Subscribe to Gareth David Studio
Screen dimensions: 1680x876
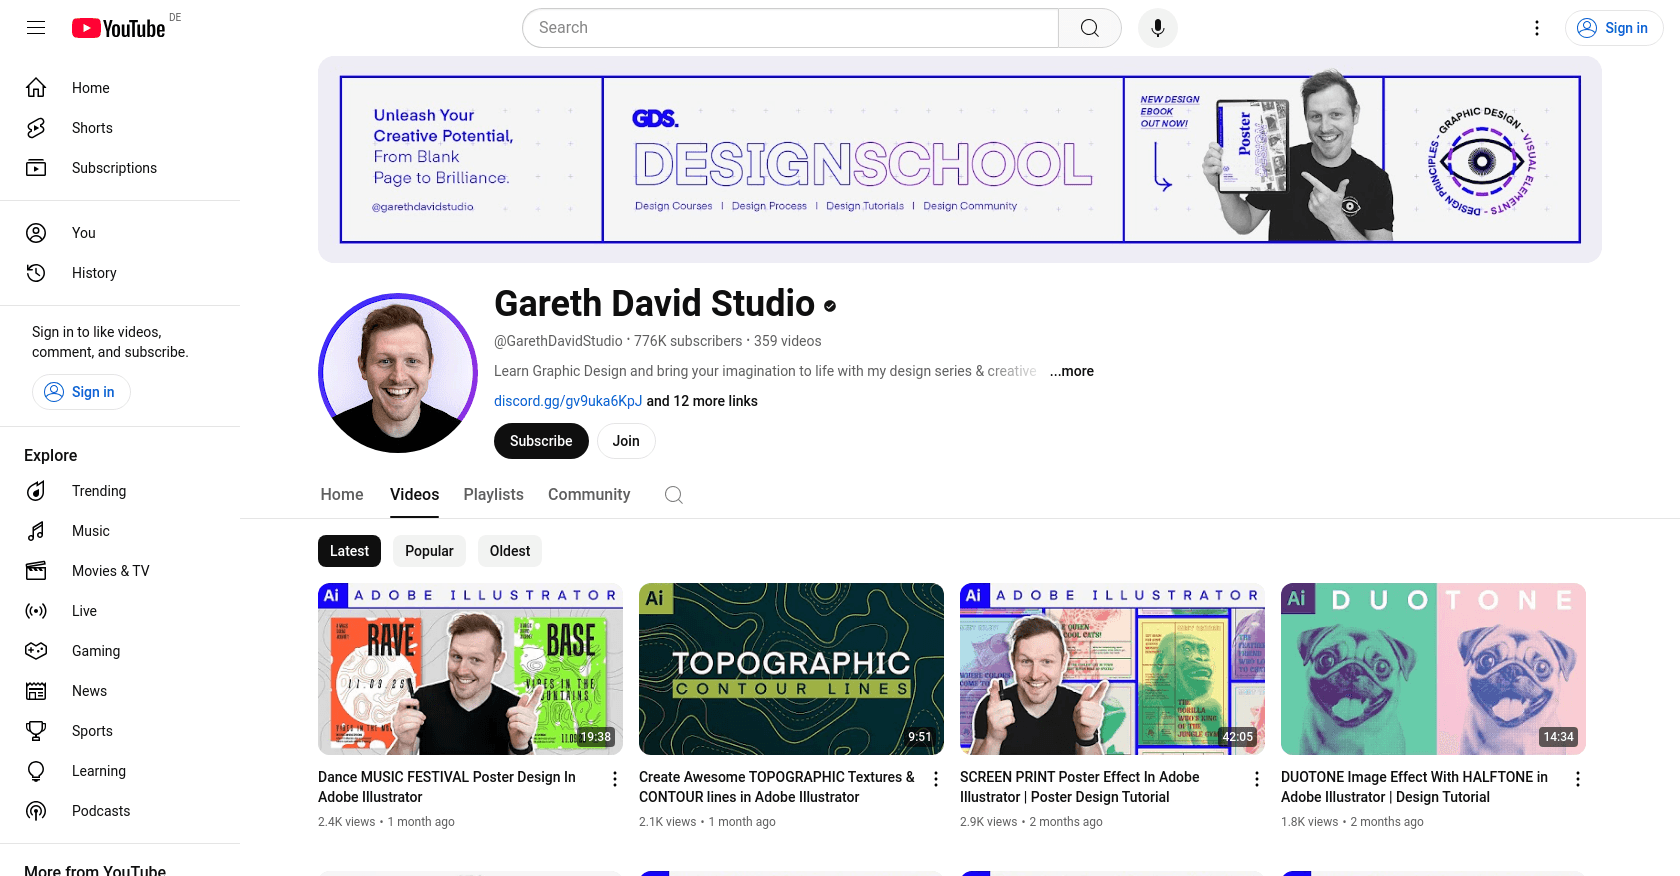541,441
